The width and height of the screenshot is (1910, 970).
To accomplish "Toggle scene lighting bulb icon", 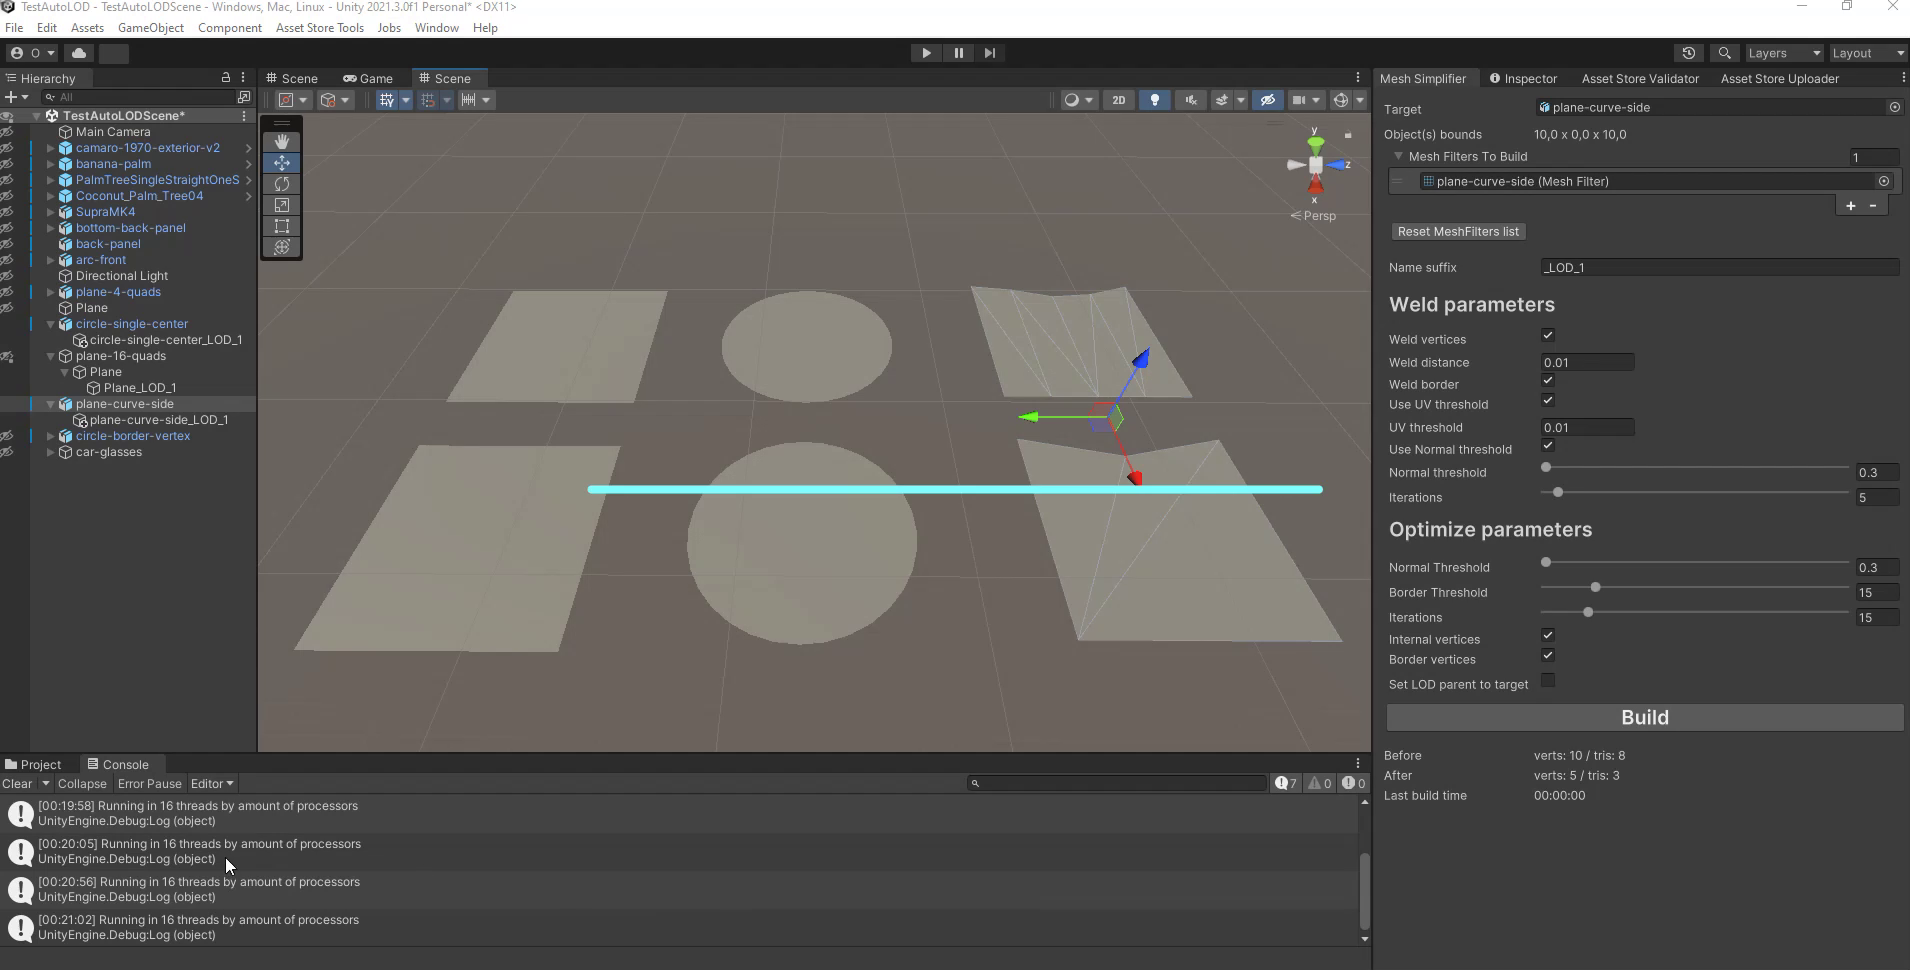I will pos(1155,100).
